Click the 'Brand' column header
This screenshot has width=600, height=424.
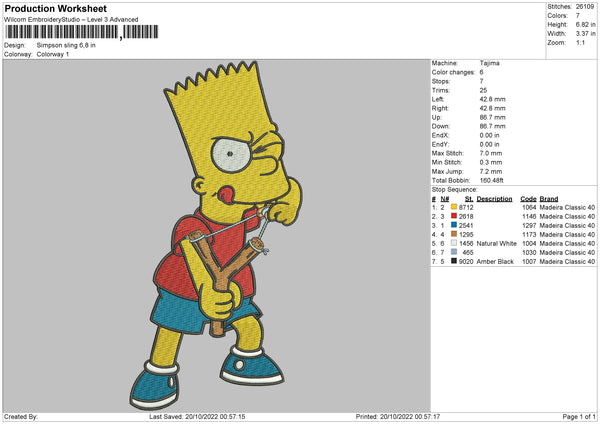(549, 199)
